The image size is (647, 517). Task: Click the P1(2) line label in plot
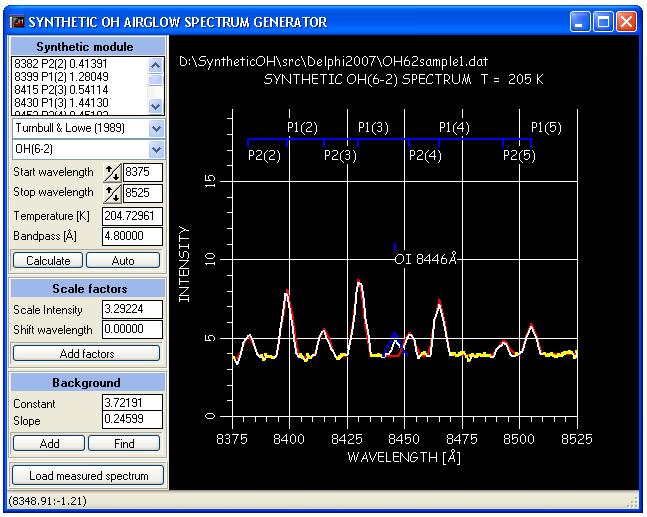302,127
